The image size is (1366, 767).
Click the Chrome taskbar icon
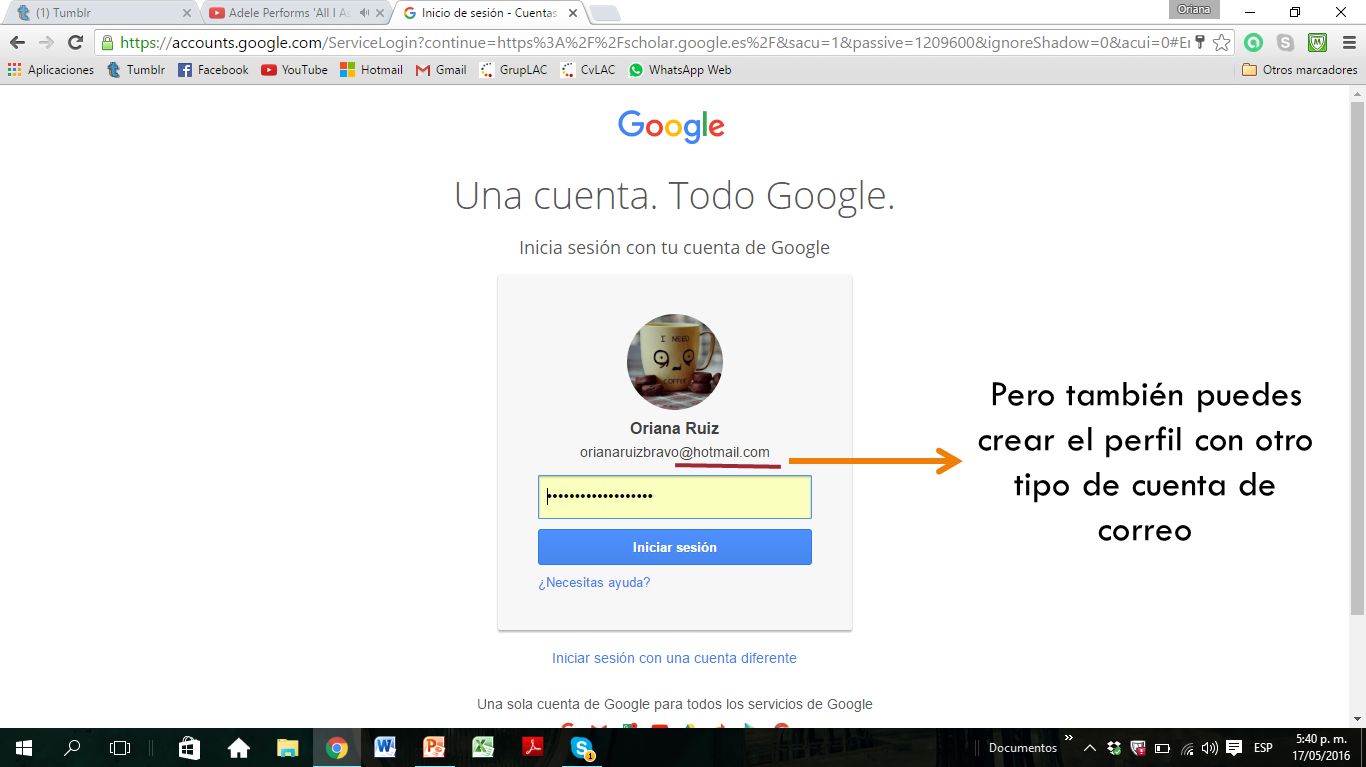[336, 747]
